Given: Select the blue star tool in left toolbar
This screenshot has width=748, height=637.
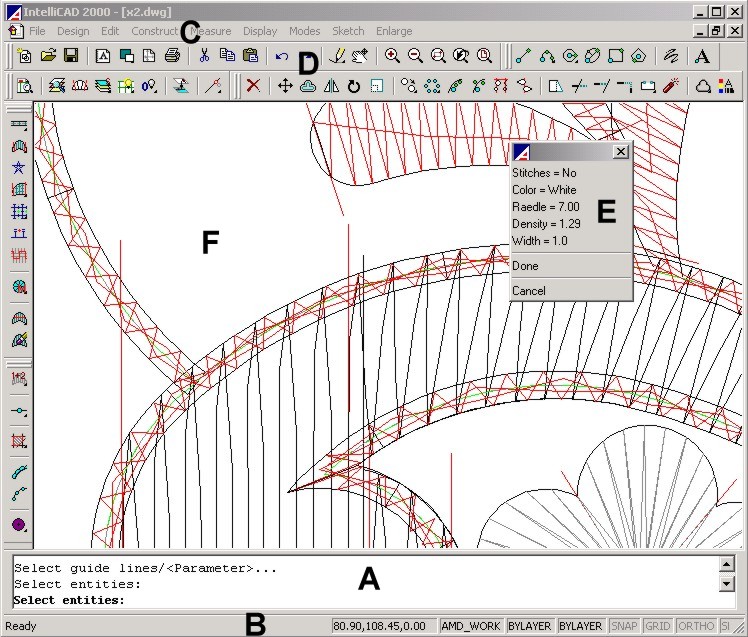Looking at the screenshot, I should [18, 167].
